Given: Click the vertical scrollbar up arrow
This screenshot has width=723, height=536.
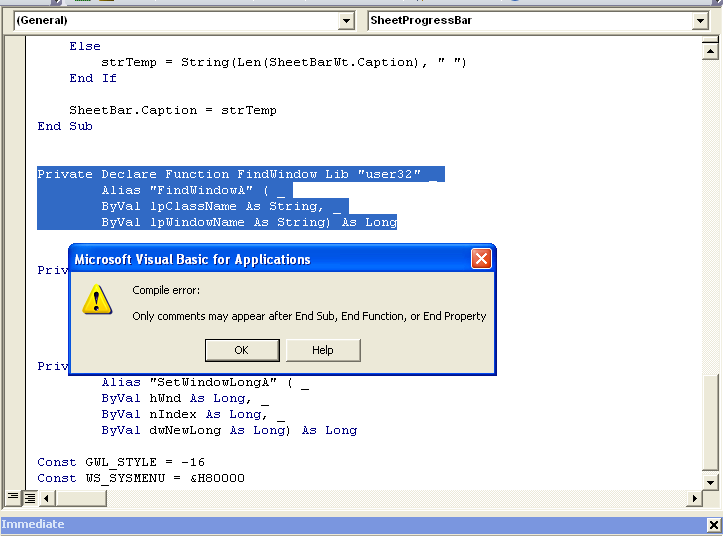Looking at the screenshot, I should pos(710,50).
